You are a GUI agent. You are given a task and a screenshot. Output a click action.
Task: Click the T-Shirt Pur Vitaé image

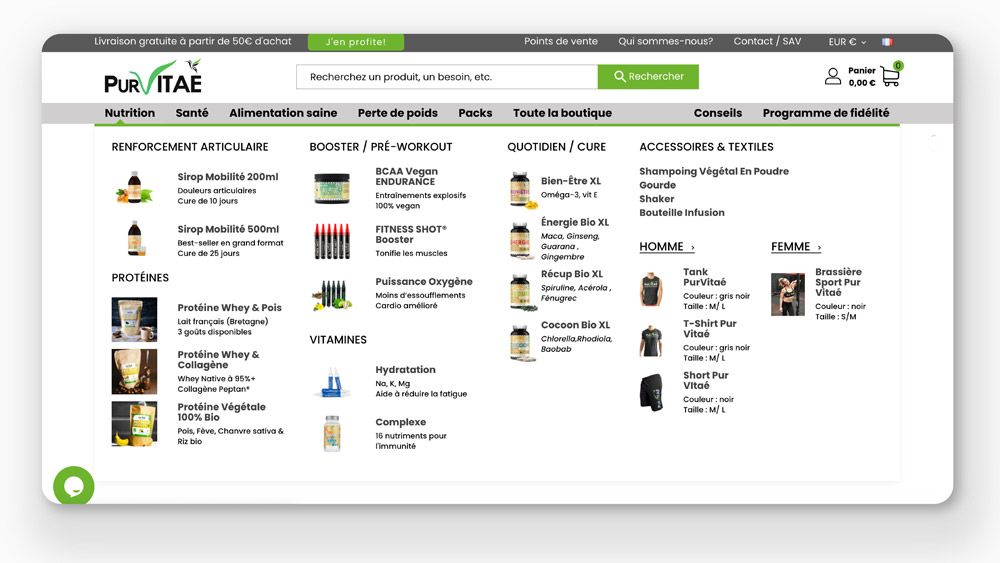point(651,341)
